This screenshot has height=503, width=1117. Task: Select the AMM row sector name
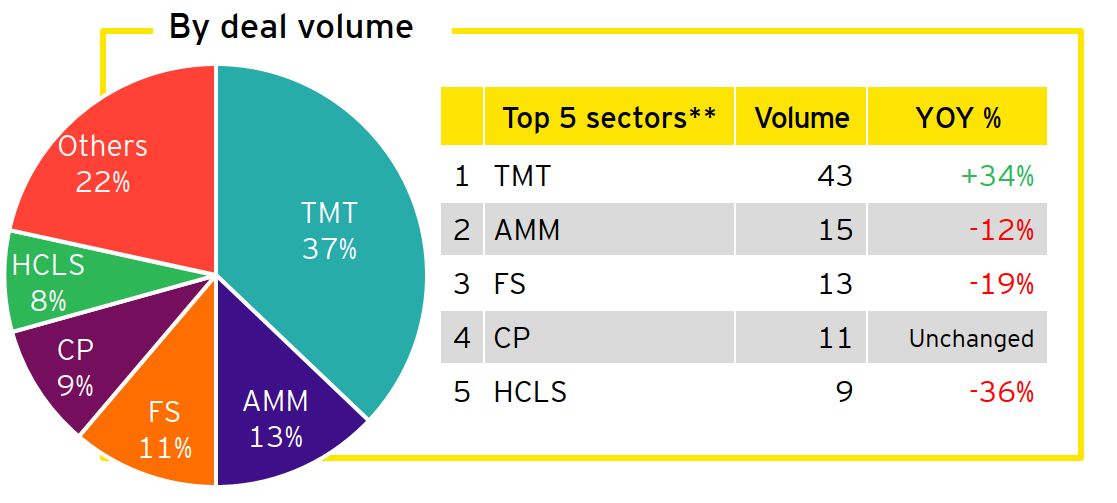pyautogui.click(x=527, y=230)
